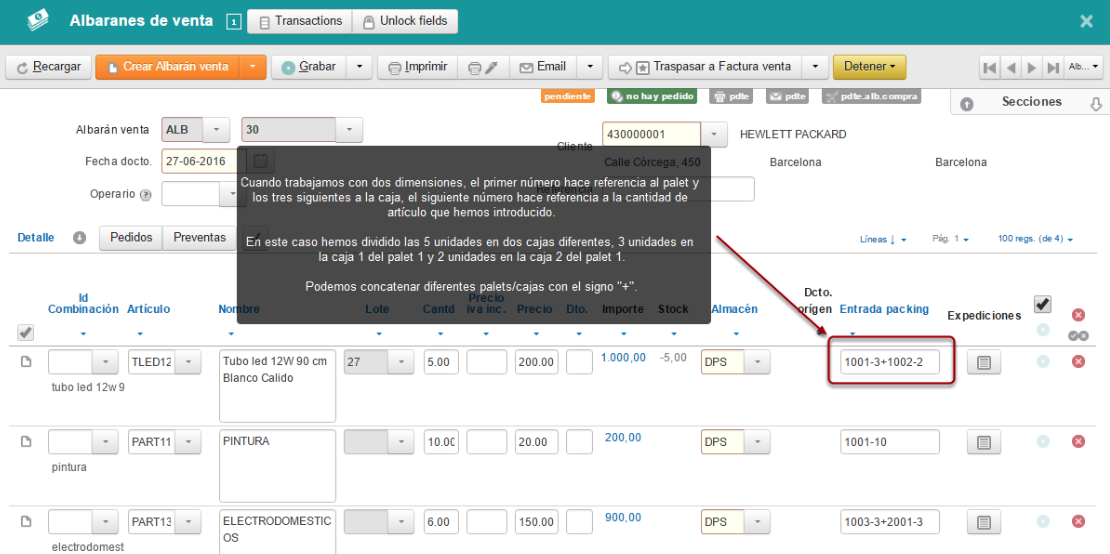Open the albarán number 30 dropdown

point(348,130)
